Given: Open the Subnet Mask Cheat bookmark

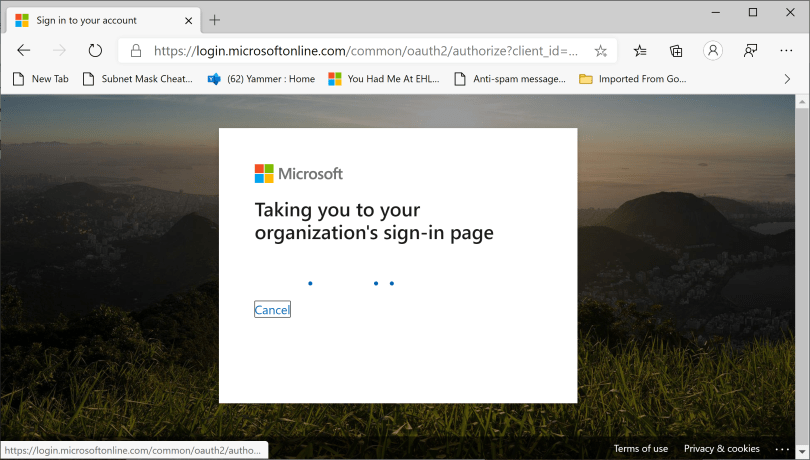Looking at the screenshot, I should click(x=138, y=79).
